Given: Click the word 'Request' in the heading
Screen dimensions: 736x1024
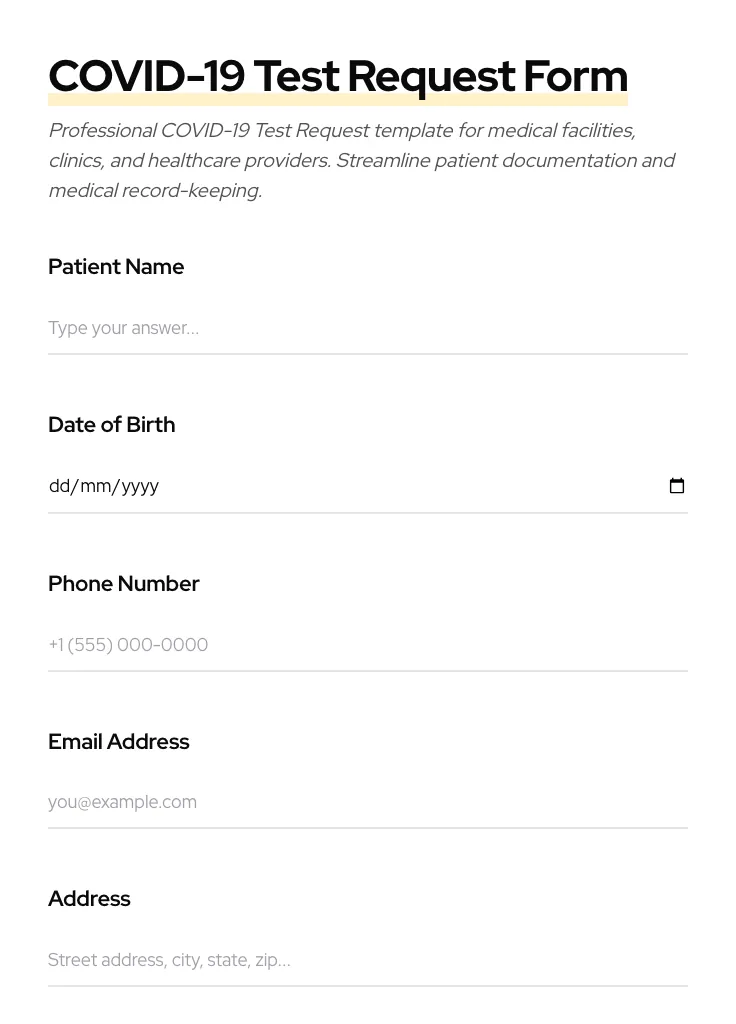Looking at the screenshot, I should pyautogui.click(x=431, y=77).
